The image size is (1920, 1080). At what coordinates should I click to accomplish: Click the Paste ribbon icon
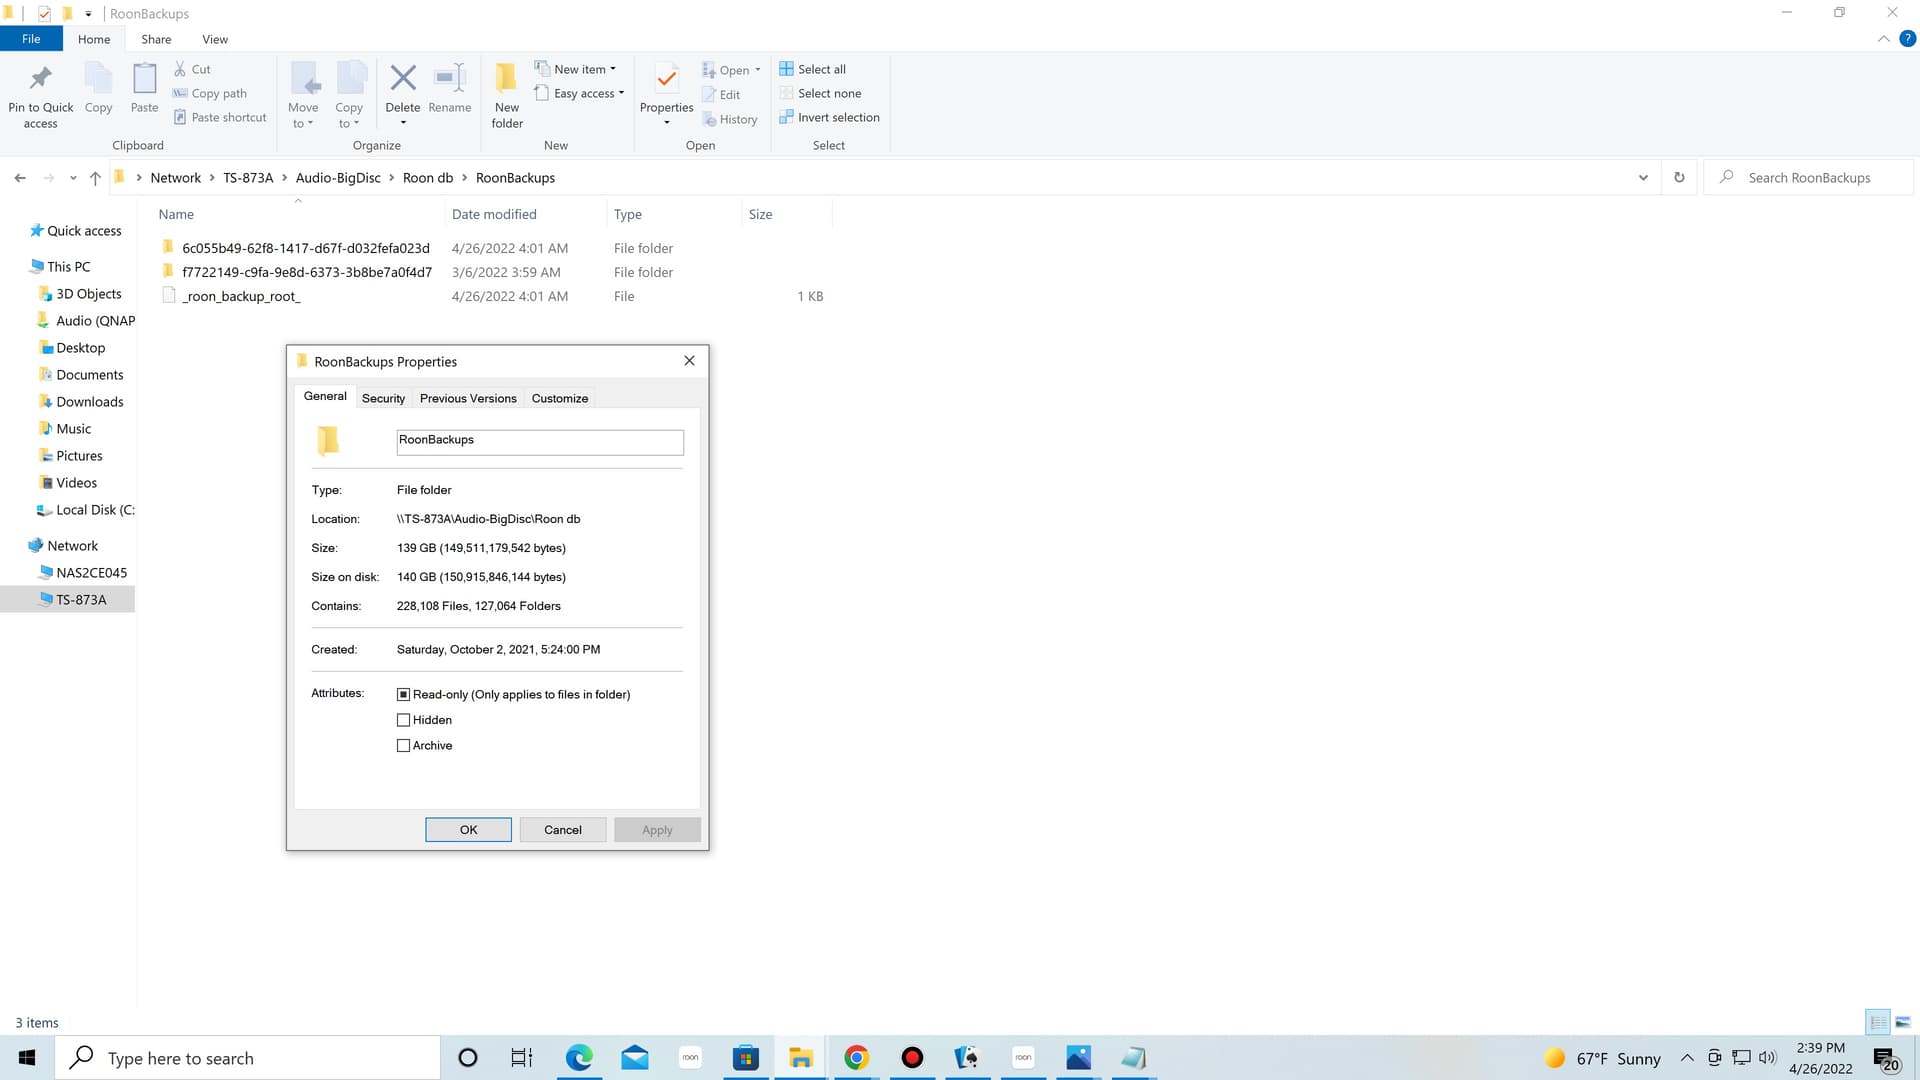(144, 78)
